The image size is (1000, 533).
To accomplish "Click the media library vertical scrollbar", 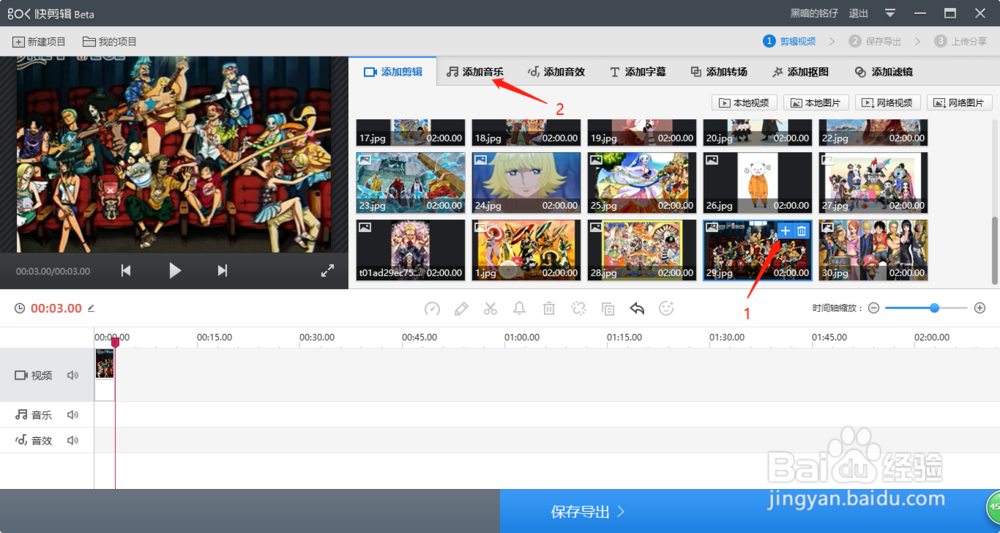I will [994, 251].
